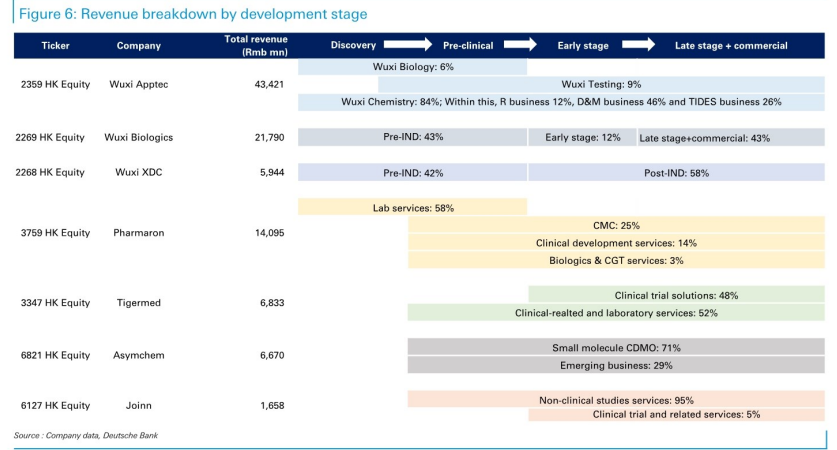The width and height of the screenshot is (837, 450).
Task: Select ticker '6821 HK Equity'
Action: [56, 355]
